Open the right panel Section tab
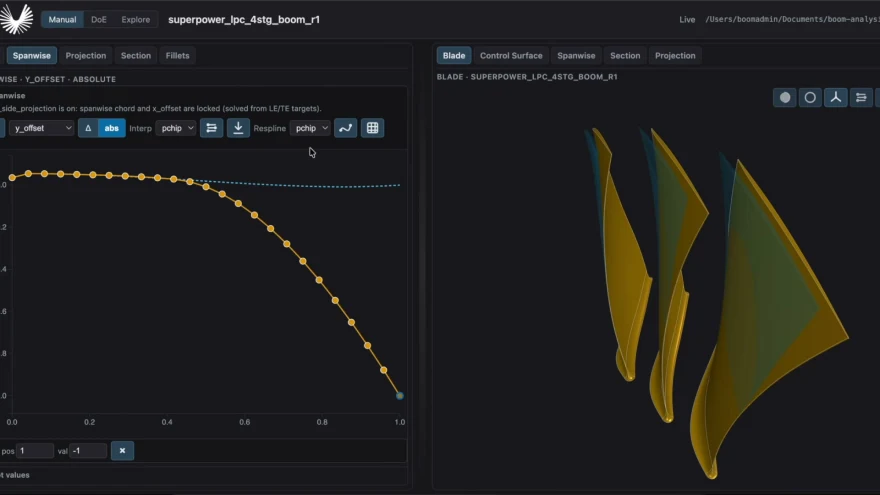The width and height of the screenshot is (880, 495). click(625, 56)
